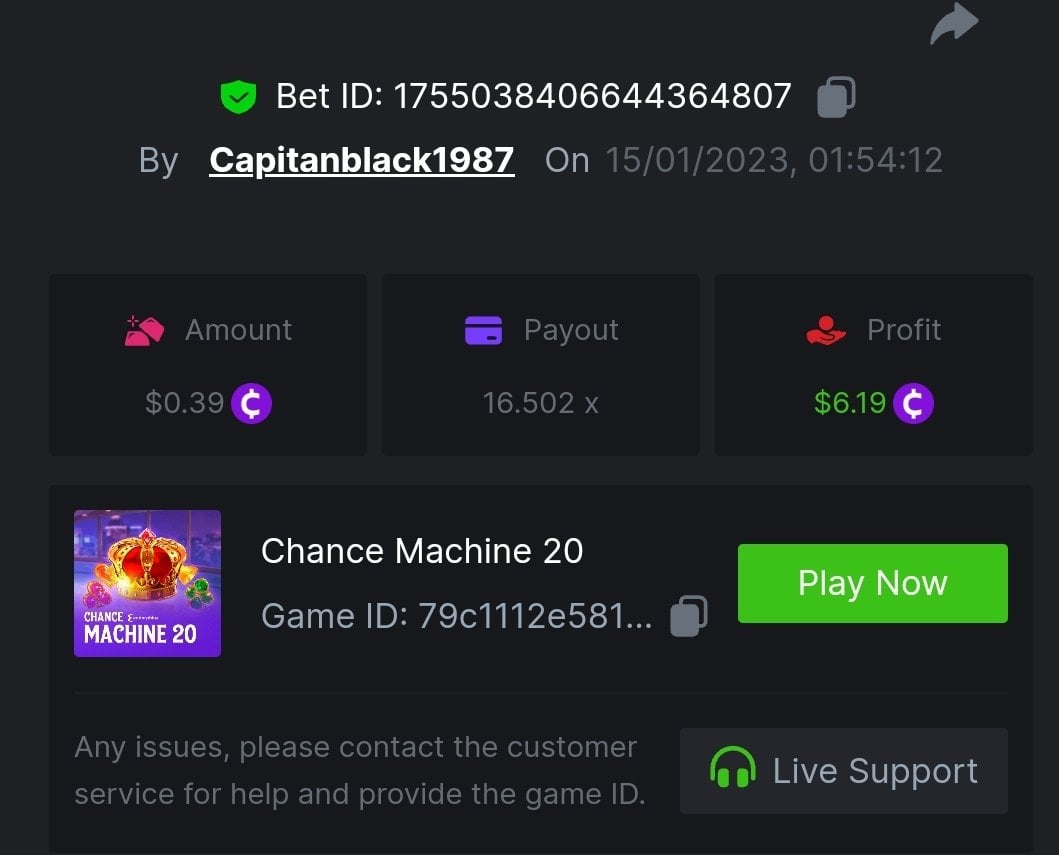Select the Bet ID number text
Viewport: 1059px width, 855px height.
[x=592, y=97]
